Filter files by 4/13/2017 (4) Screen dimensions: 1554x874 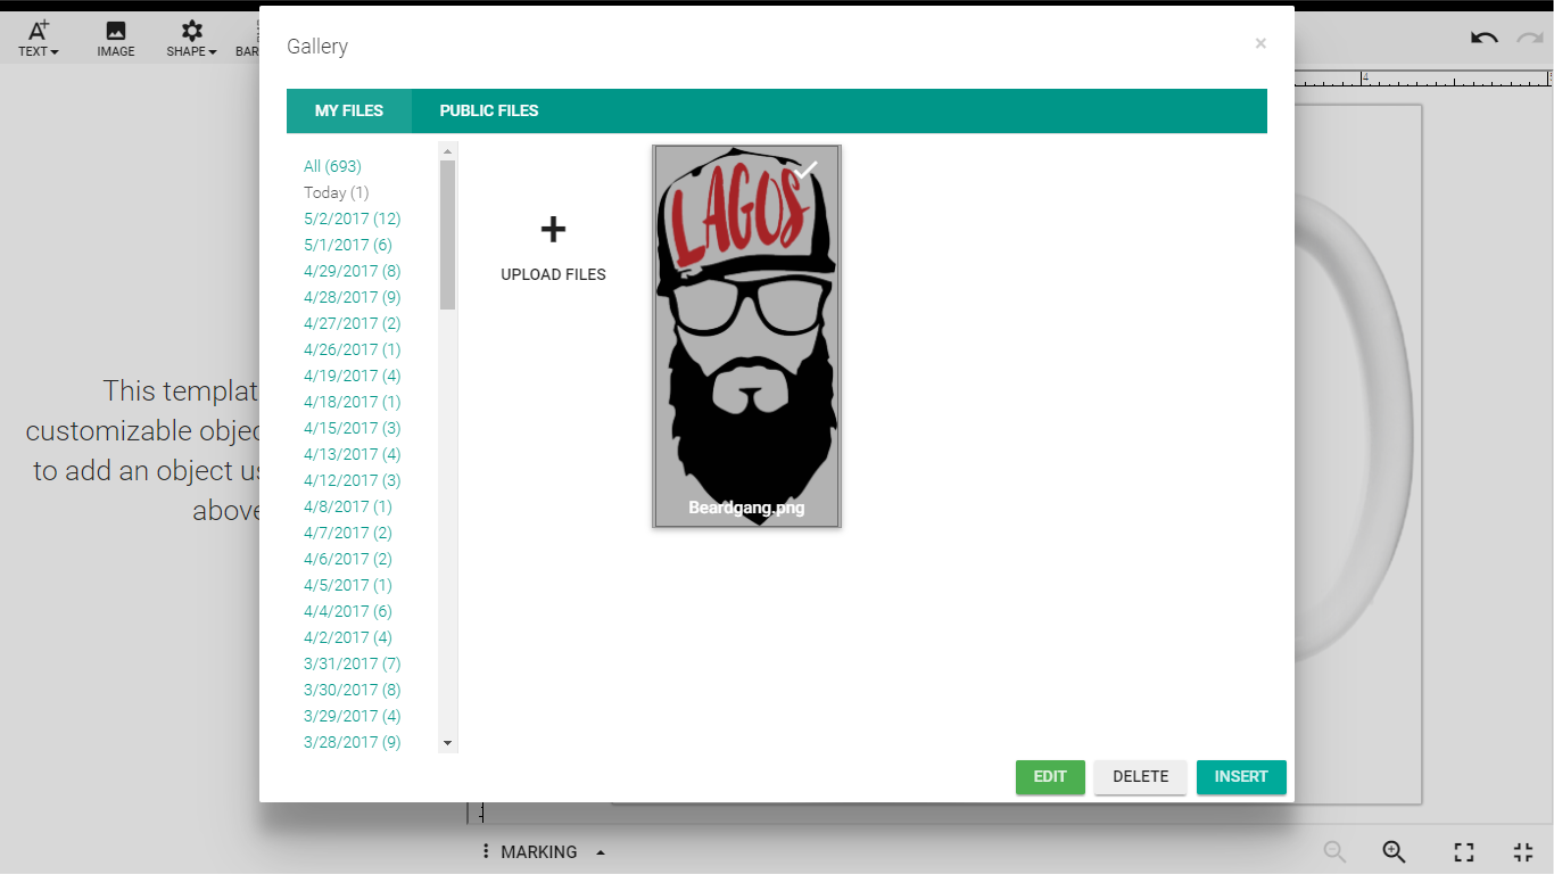352,454
